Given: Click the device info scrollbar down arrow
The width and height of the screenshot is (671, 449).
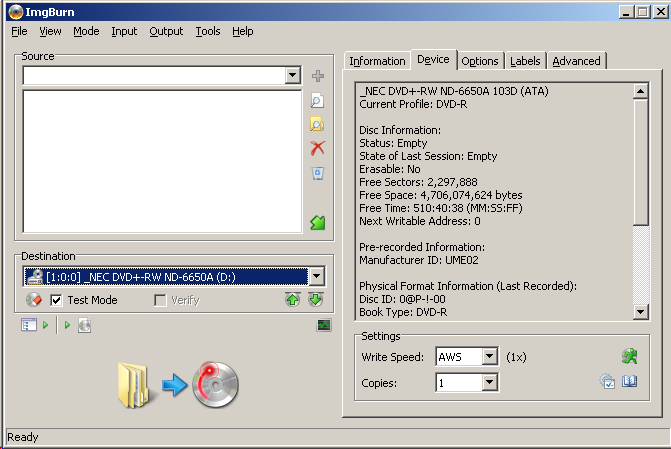Looking at the screenshot, I should [x=641, y=312].
